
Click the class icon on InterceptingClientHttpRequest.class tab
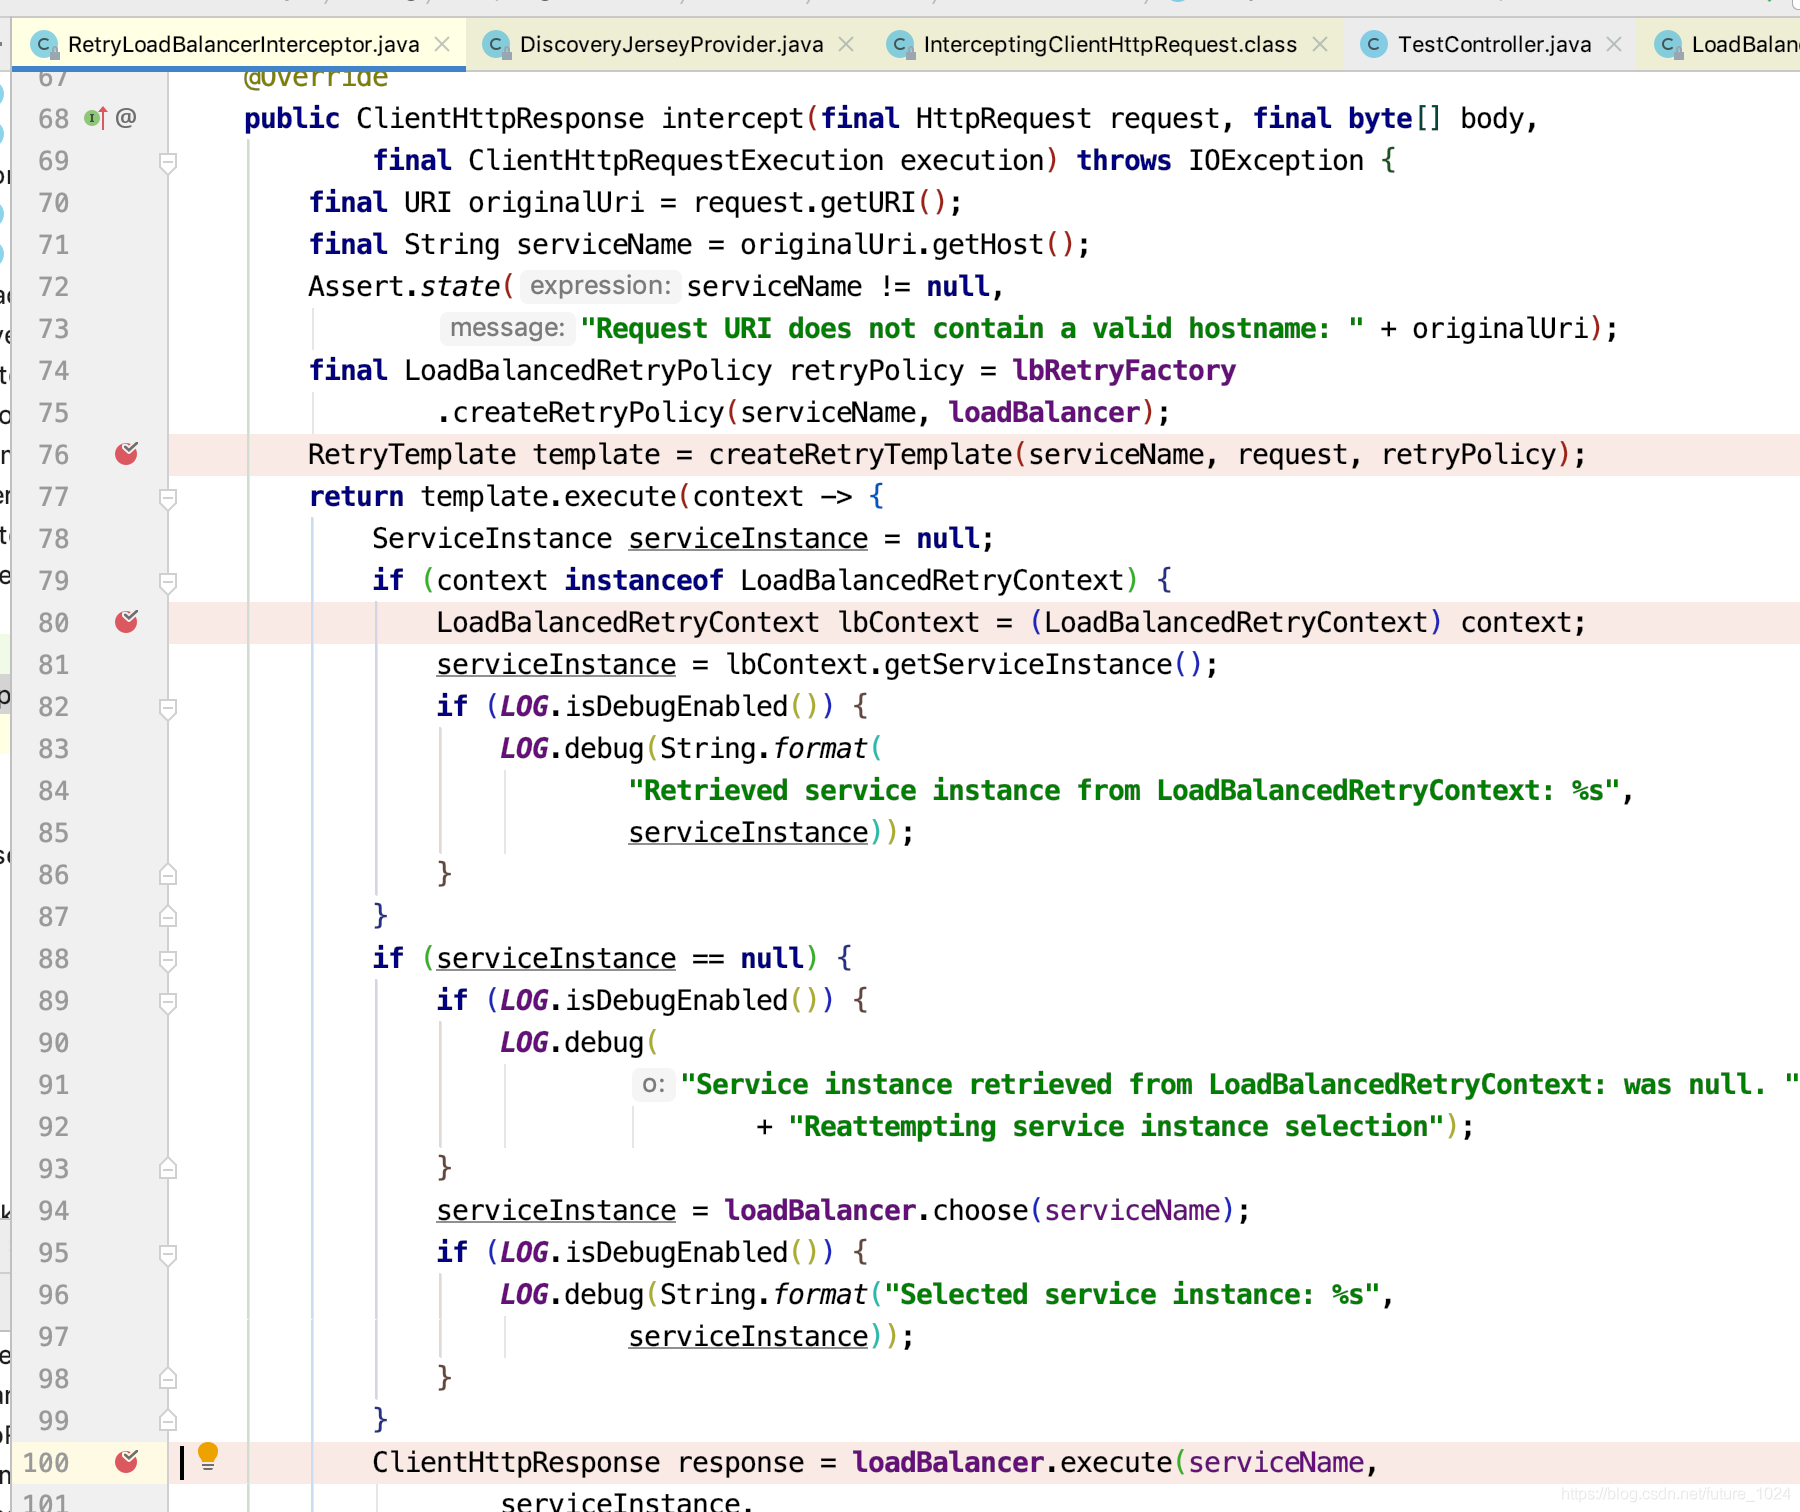click(898, 44)
